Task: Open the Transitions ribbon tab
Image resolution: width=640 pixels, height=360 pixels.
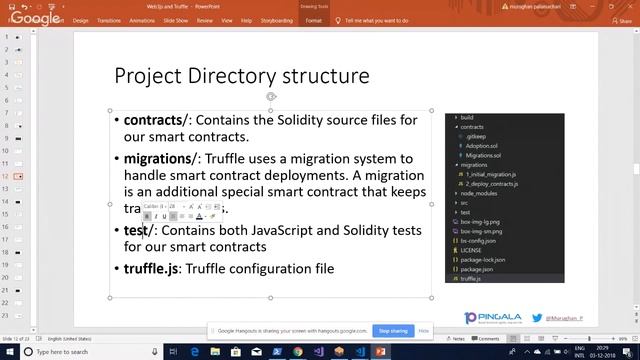Action: (109, 20)
